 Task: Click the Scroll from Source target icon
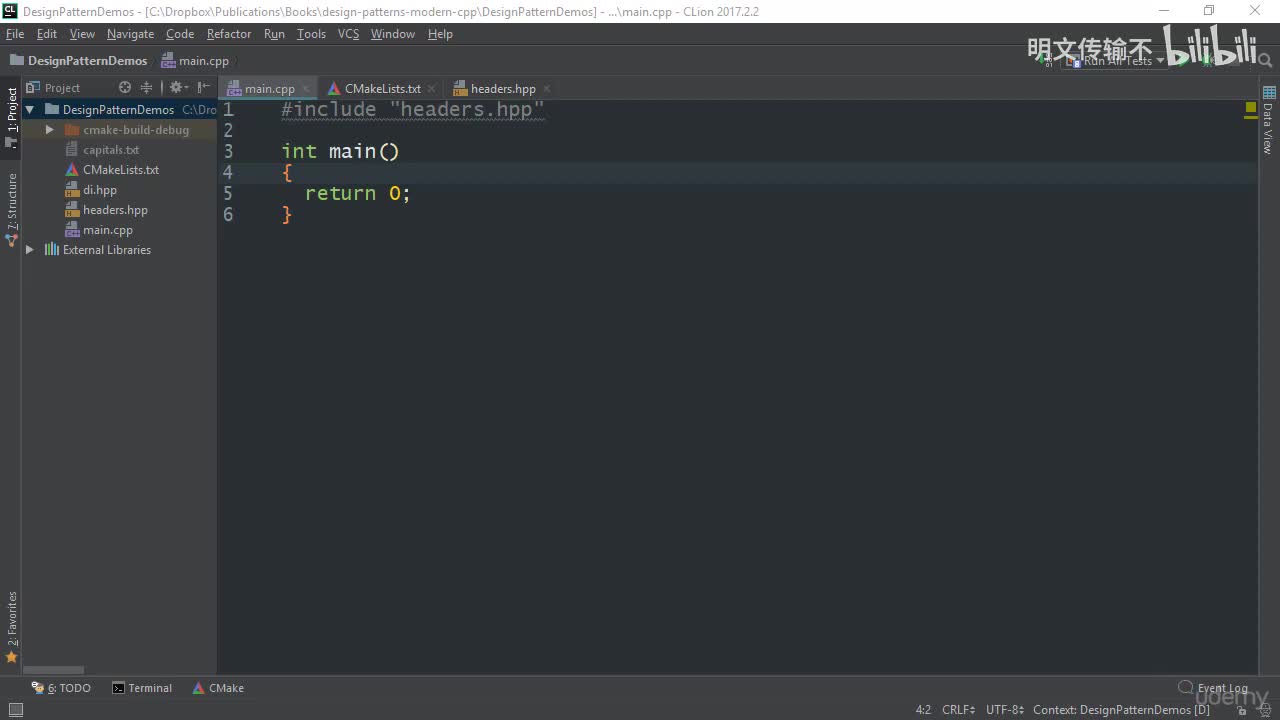coord(125,88)
